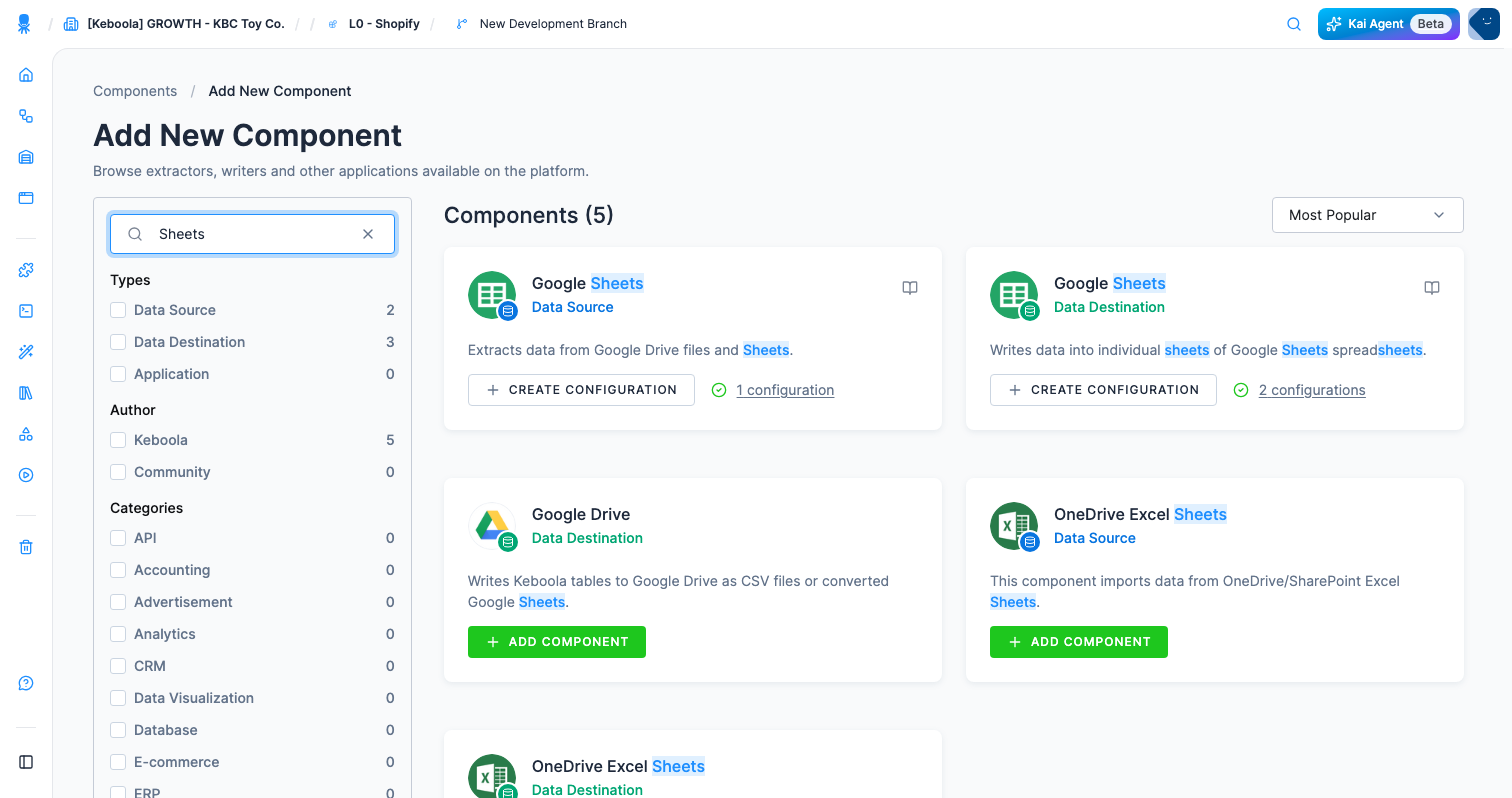
Task: Collapse the left sidebar panel icon
Action: pyautogui.click(x=26, y=762)
